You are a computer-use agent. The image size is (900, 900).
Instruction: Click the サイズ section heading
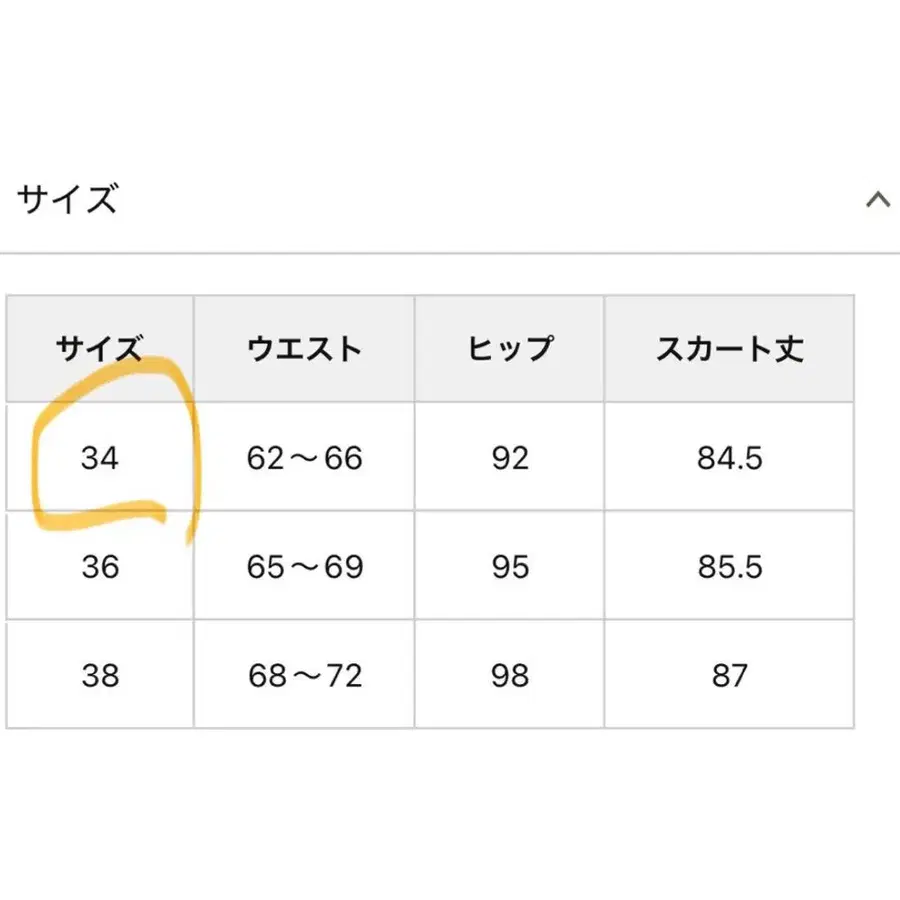[x=67, y=199]
